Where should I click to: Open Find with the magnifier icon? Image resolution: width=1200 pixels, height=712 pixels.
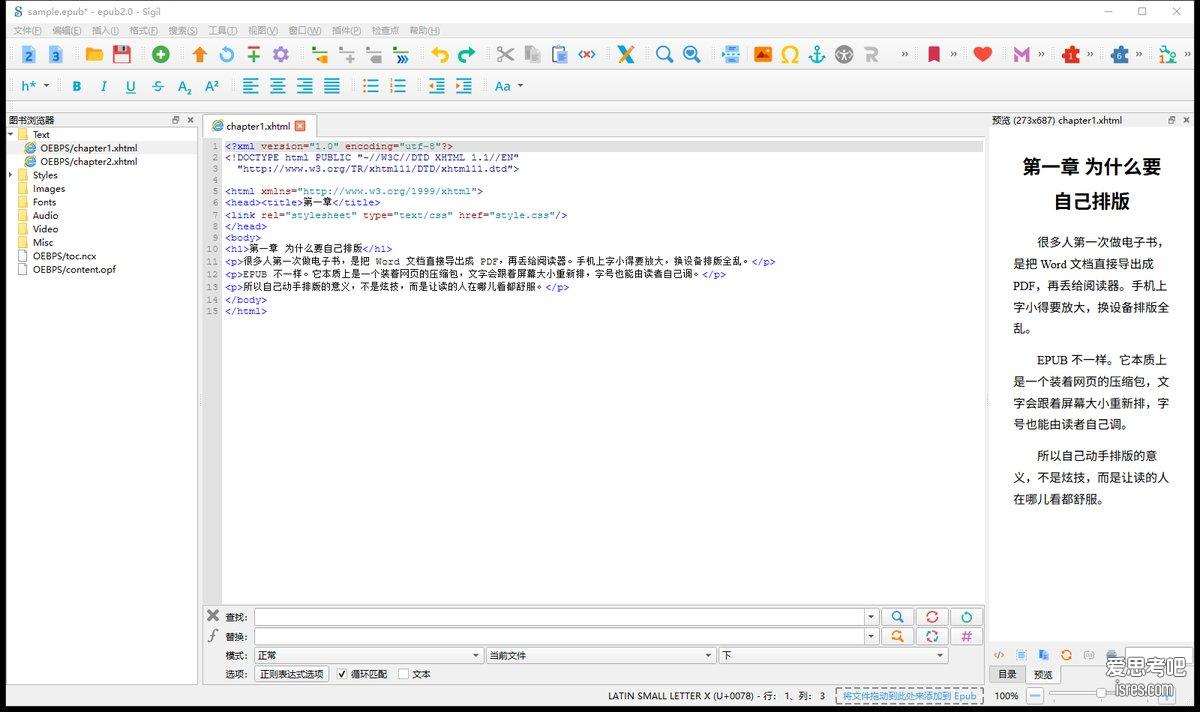(x=664, y=55)
